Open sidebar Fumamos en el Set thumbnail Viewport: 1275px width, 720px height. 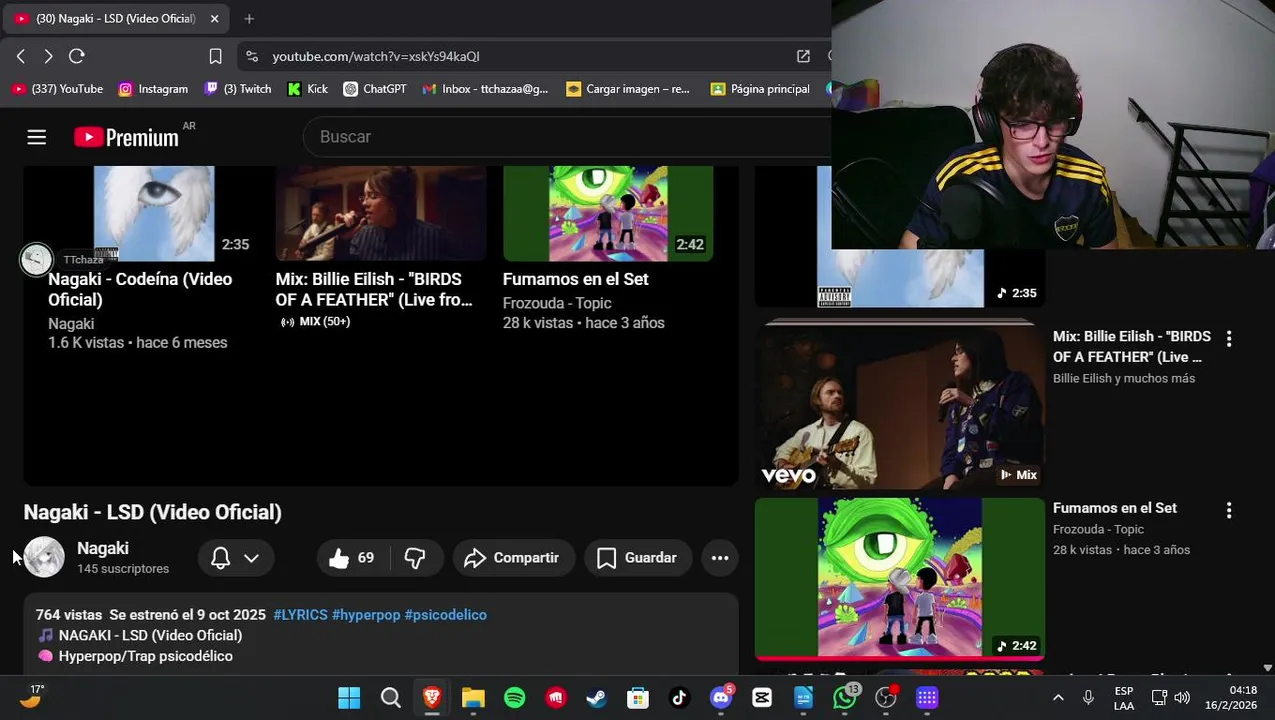[900, 579]
